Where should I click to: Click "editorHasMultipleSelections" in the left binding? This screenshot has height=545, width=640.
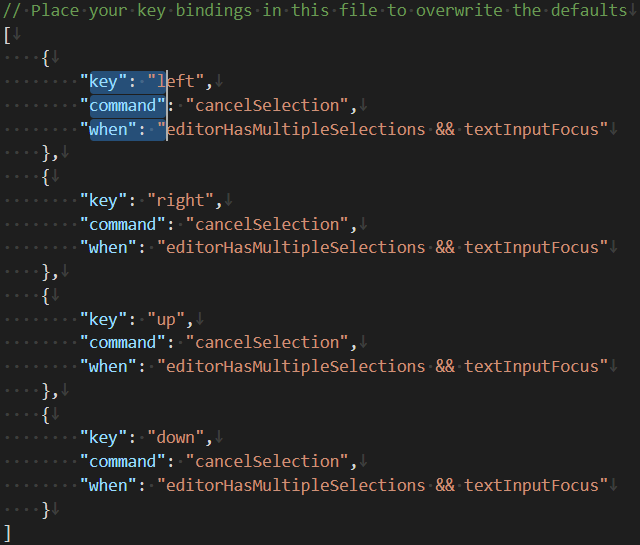click(x=296, y=129)
